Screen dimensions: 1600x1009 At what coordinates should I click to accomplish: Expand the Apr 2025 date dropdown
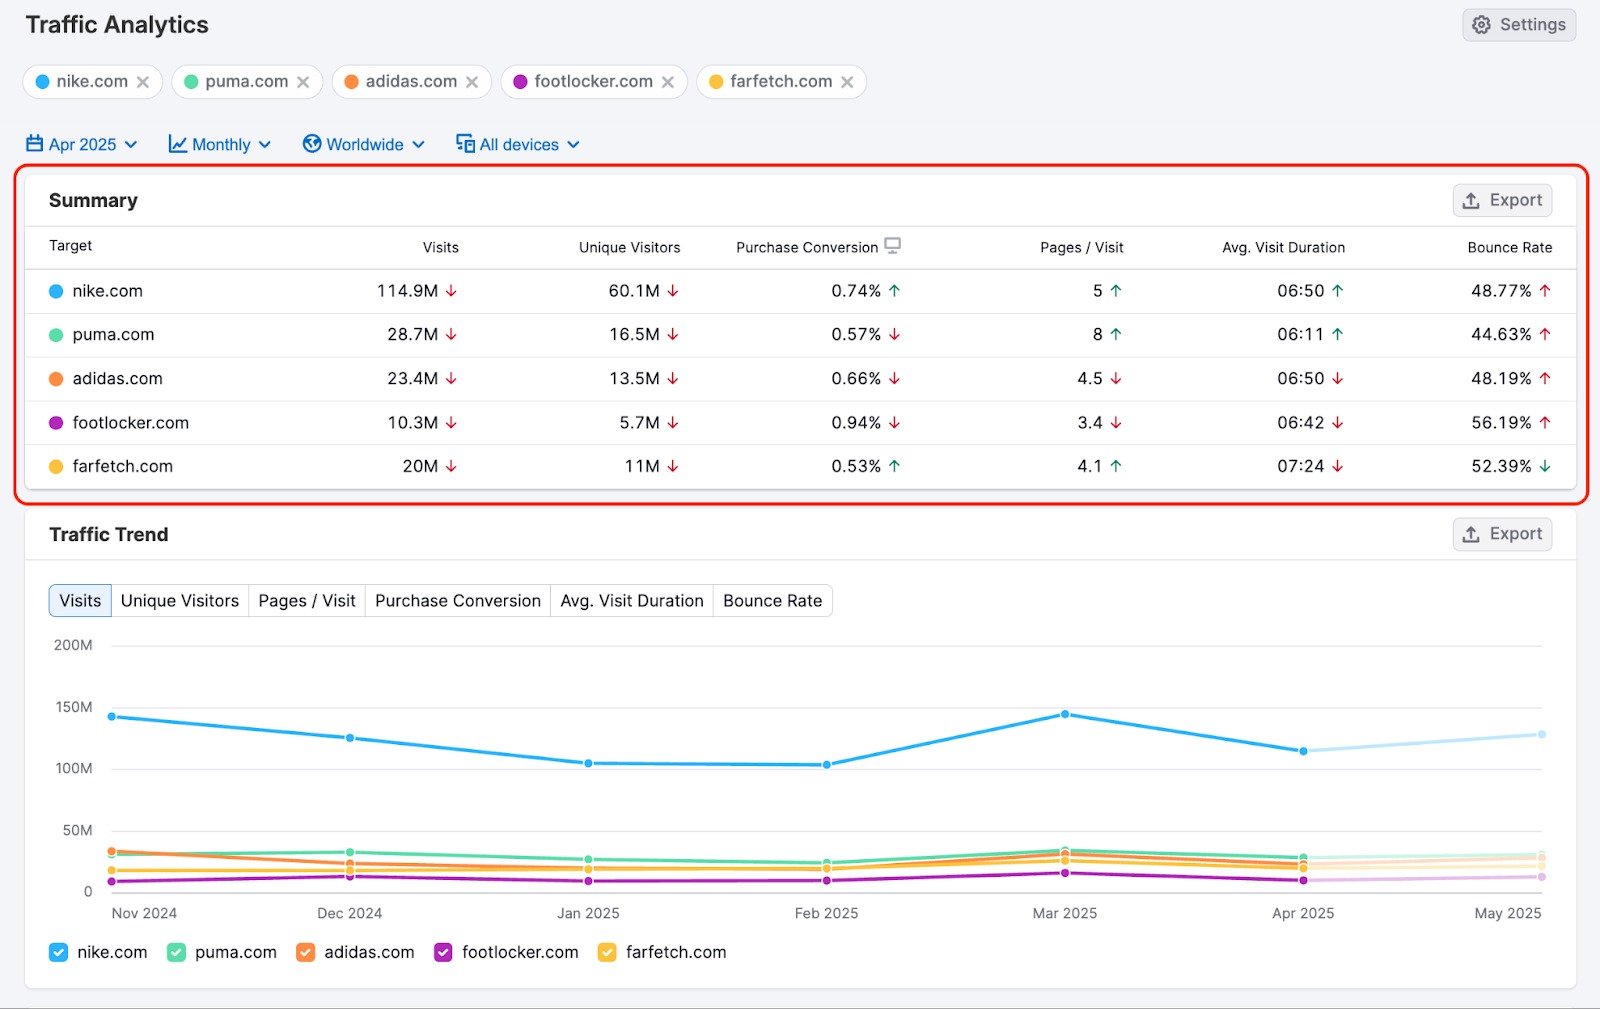point(83,144)
